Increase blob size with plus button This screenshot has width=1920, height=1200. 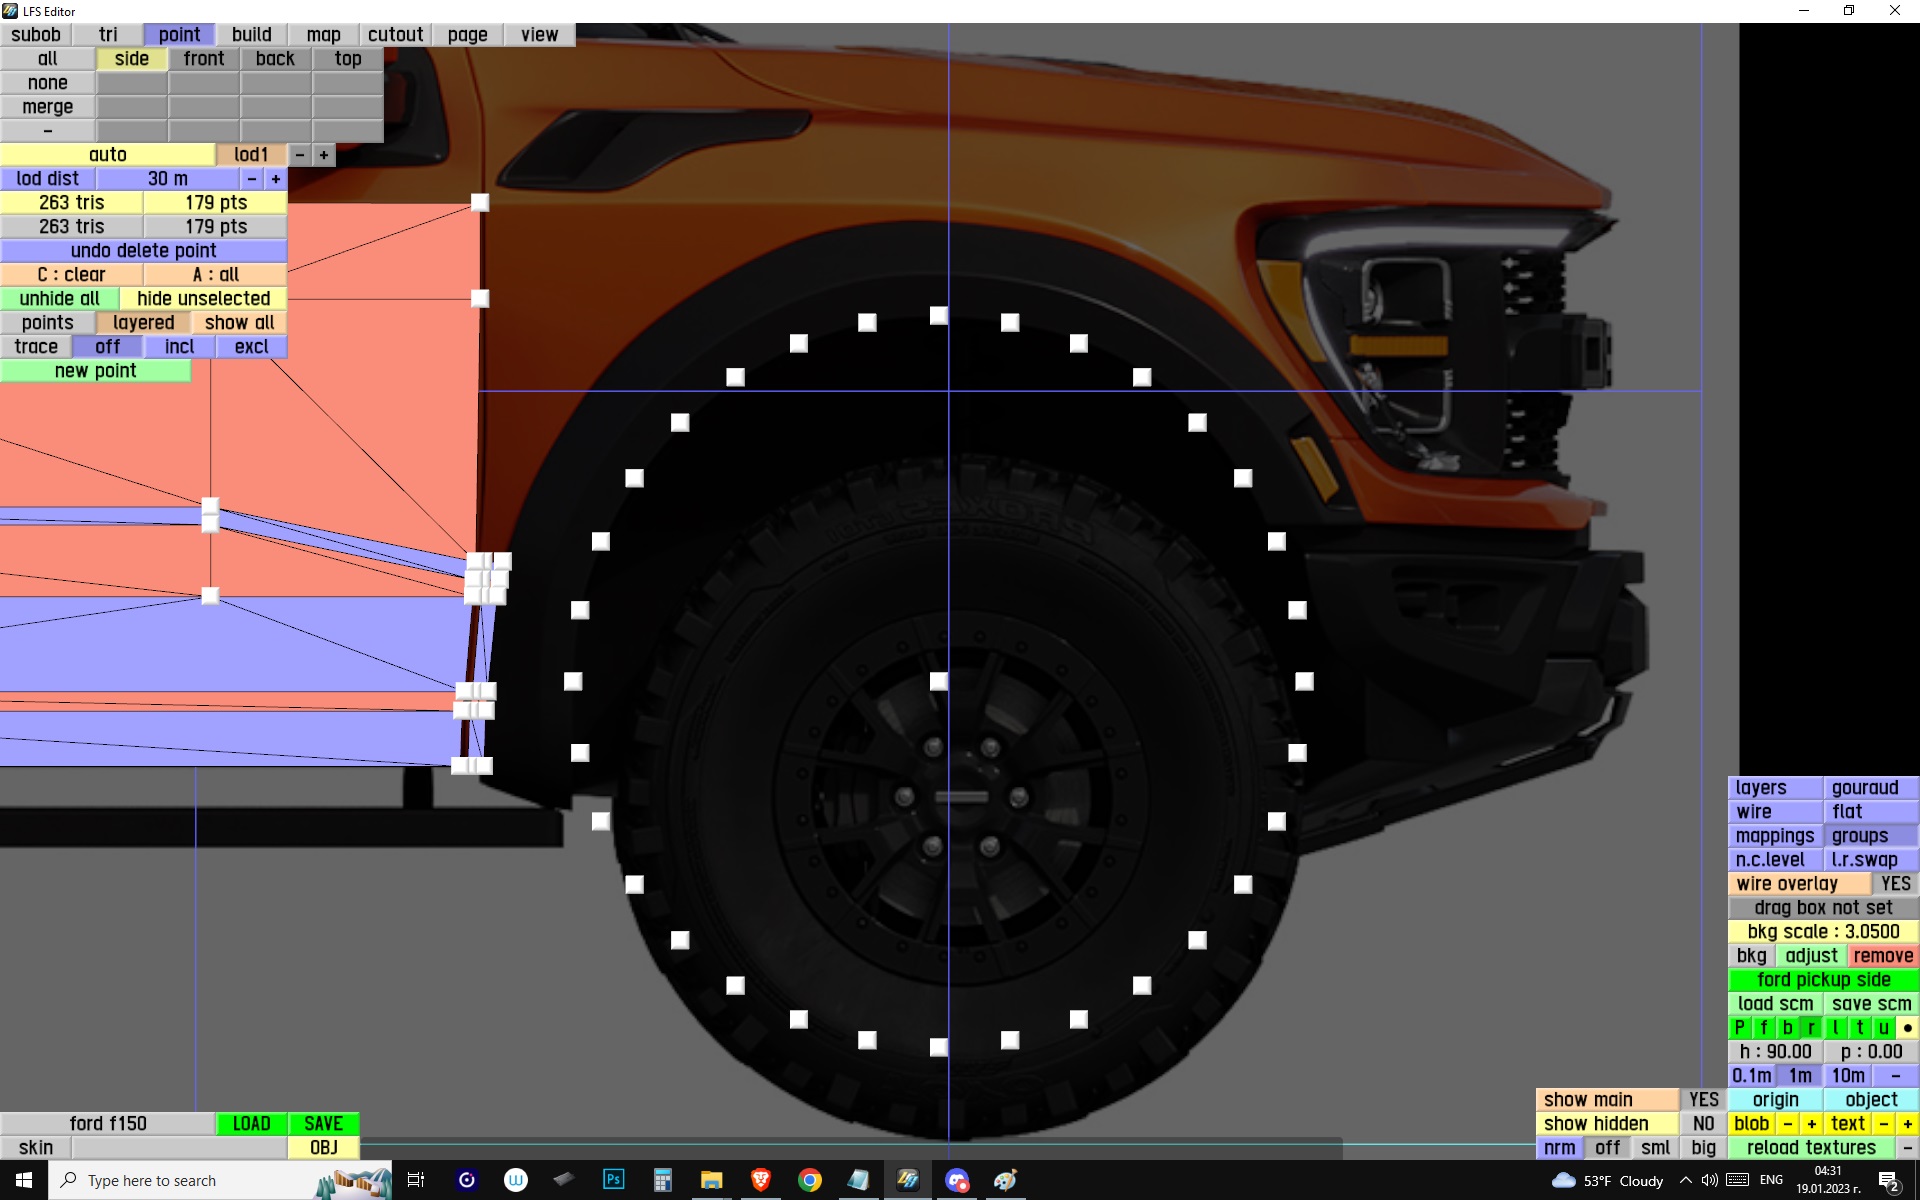coord(1811,1124)
